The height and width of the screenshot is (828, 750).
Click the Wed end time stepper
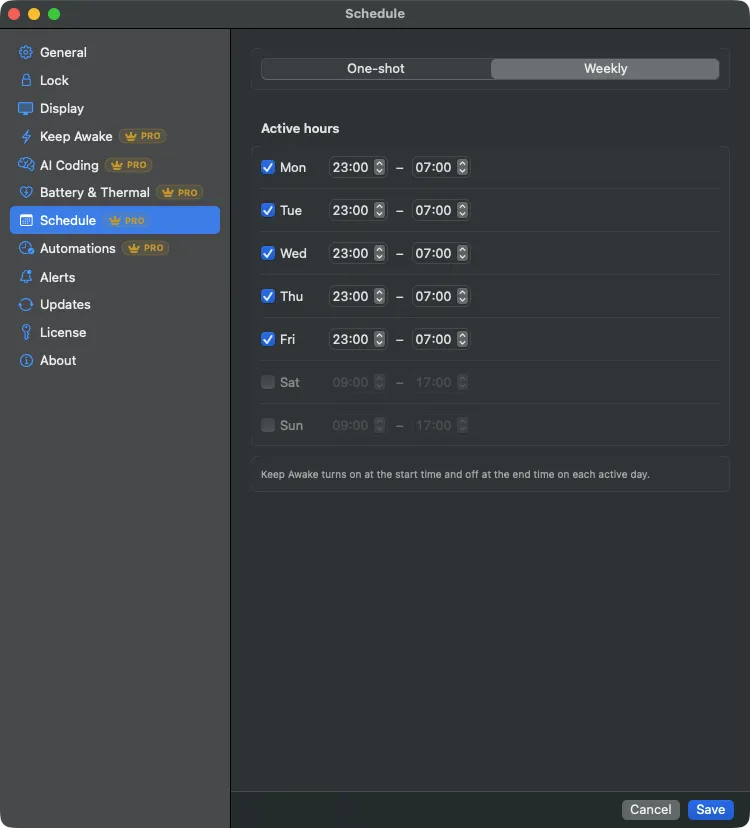(462, 253)
